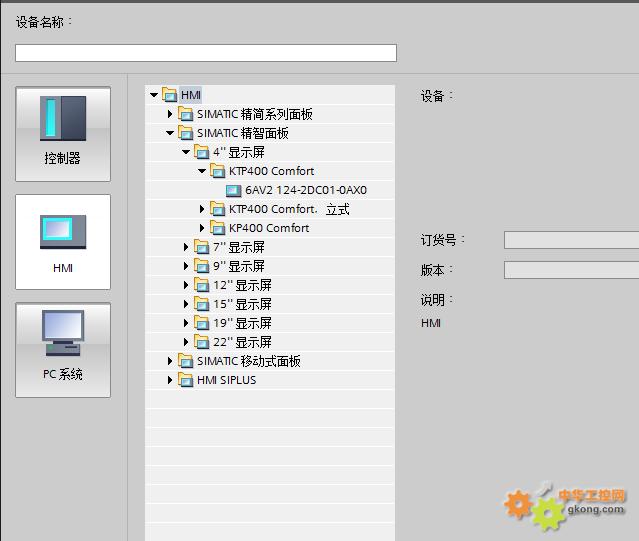639x541 pixels.
Task: Collapse the 4'' 显示屏 node
Action: (x=186, y=152)
